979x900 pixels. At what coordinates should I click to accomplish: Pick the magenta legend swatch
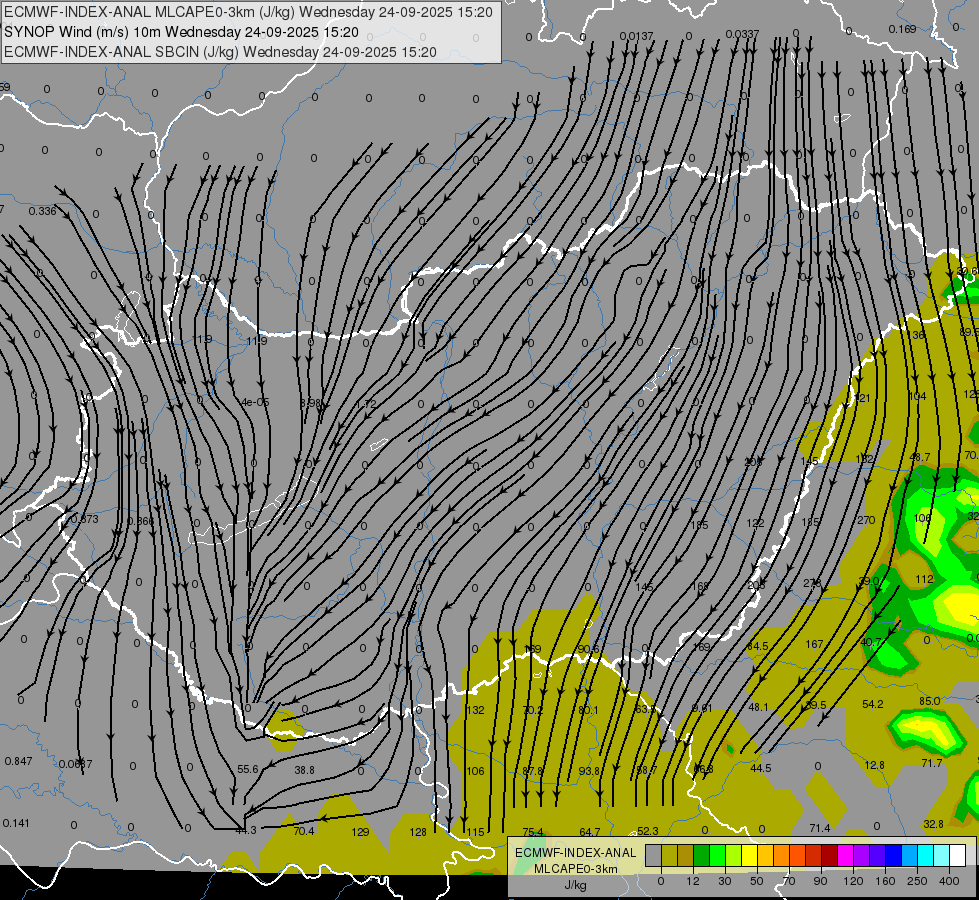[846, 855]
